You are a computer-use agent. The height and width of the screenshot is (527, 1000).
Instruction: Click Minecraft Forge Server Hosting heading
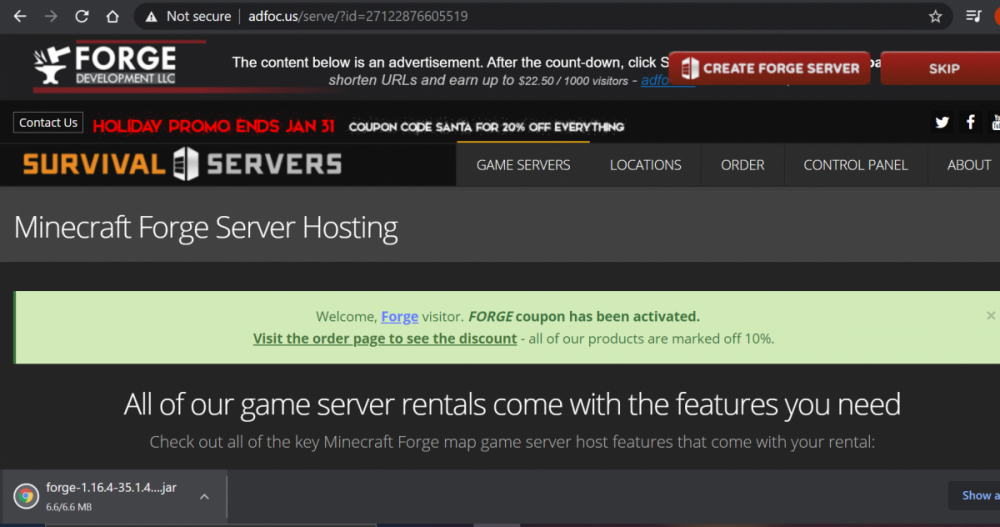click(x=205, y=228)
